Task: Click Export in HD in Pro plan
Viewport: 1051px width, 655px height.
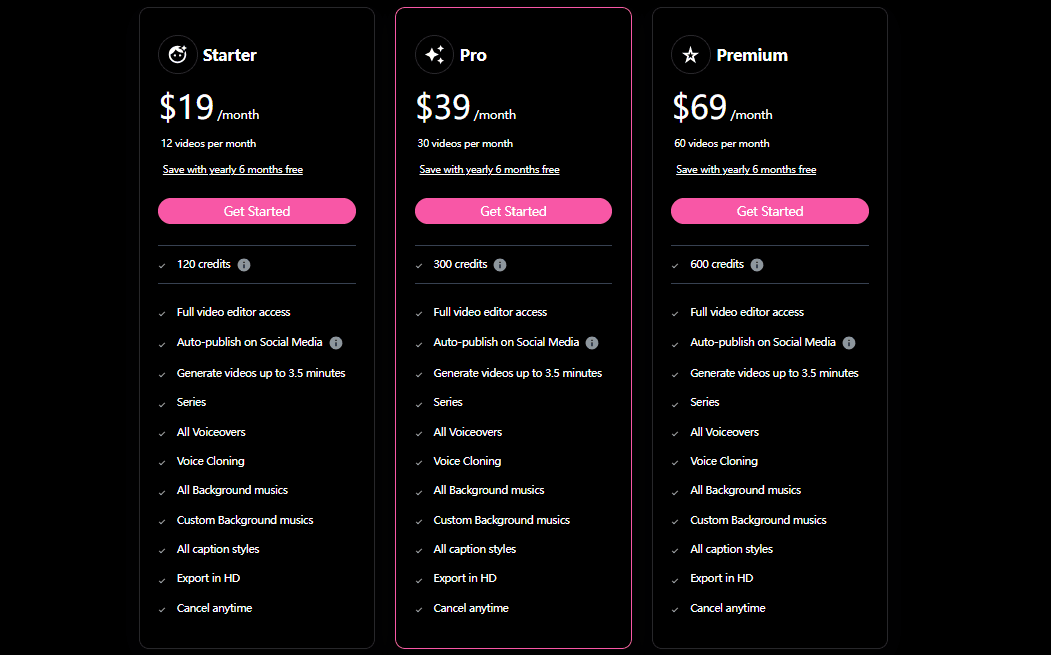Action: [x=465, y=578]
